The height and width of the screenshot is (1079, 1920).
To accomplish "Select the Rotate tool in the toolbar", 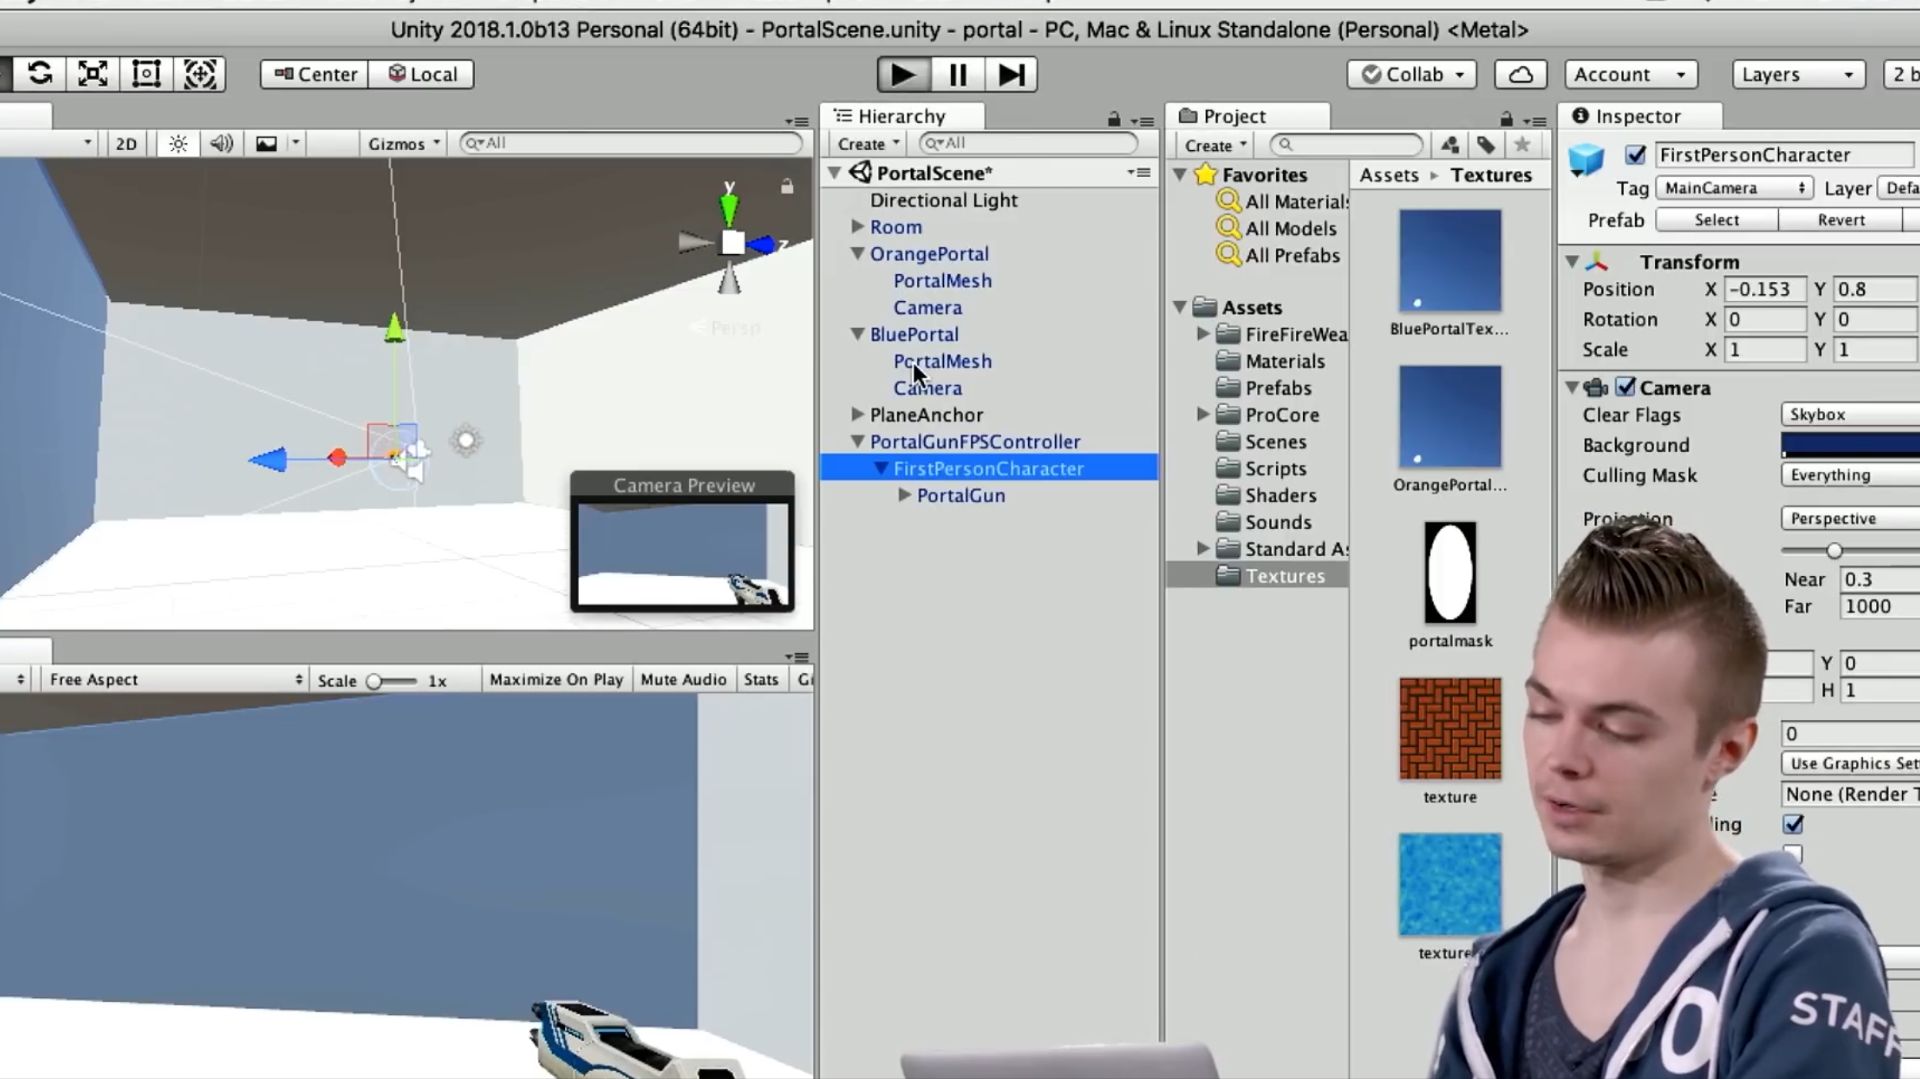I will 40,74.
